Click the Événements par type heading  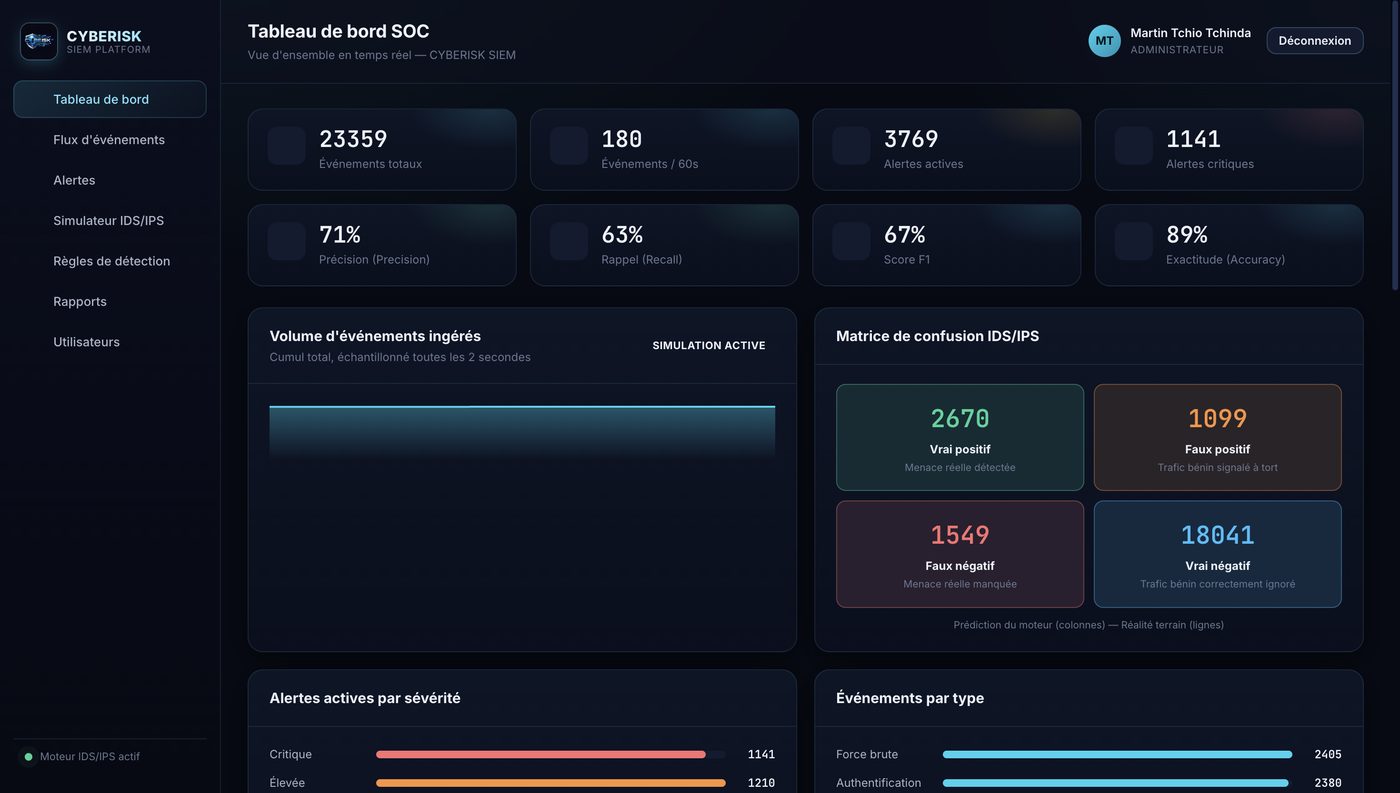(x=910, y=698)
